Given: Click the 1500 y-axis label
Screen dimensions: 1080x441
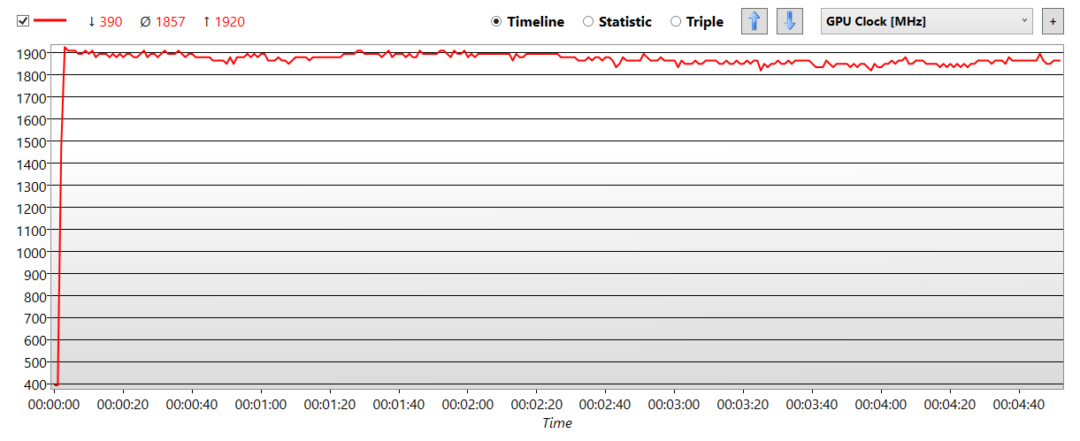Looking at the screenshot, I should point(34,142).
